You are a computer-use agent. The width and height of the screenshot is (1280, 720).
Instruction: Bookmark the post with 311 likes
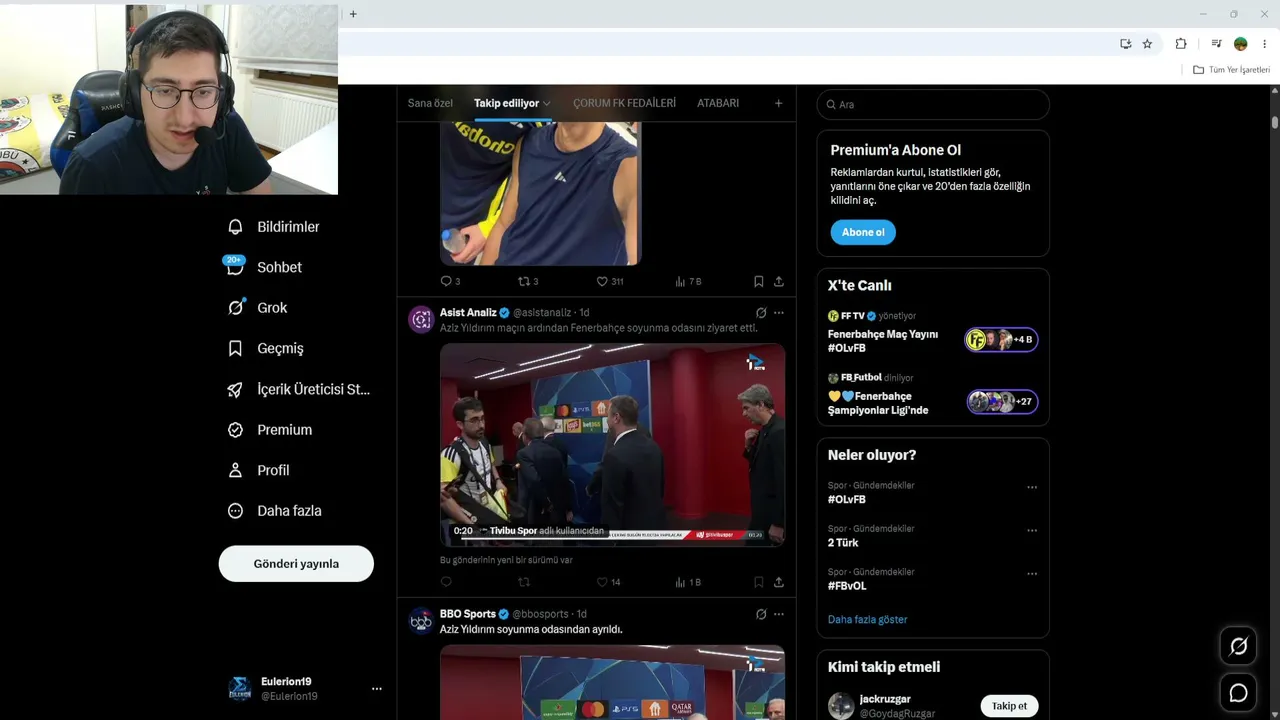[x=758, y=282]
